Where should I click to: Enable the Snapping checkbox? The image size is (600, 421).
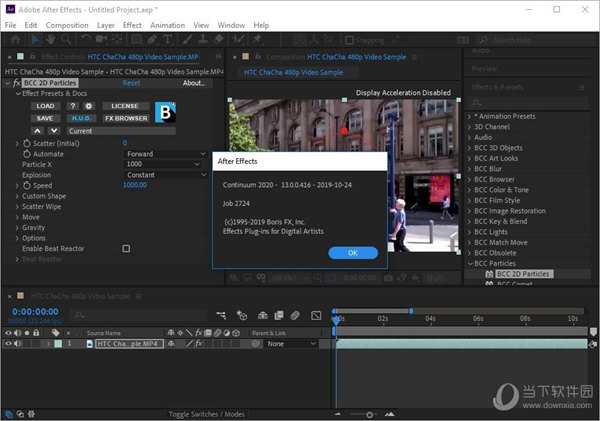[349, 40]
